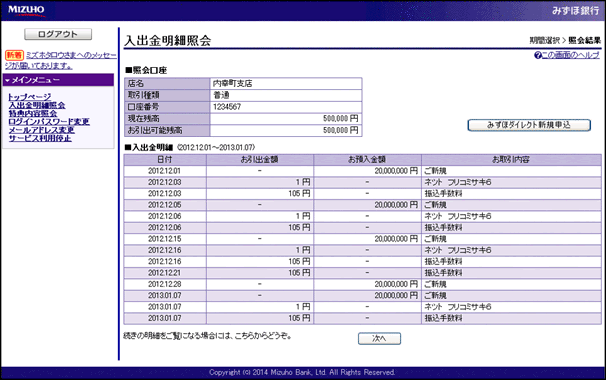The image size is (606, 380).
Task: Collapse the メインメニュー header
Action: coord(58,80)
